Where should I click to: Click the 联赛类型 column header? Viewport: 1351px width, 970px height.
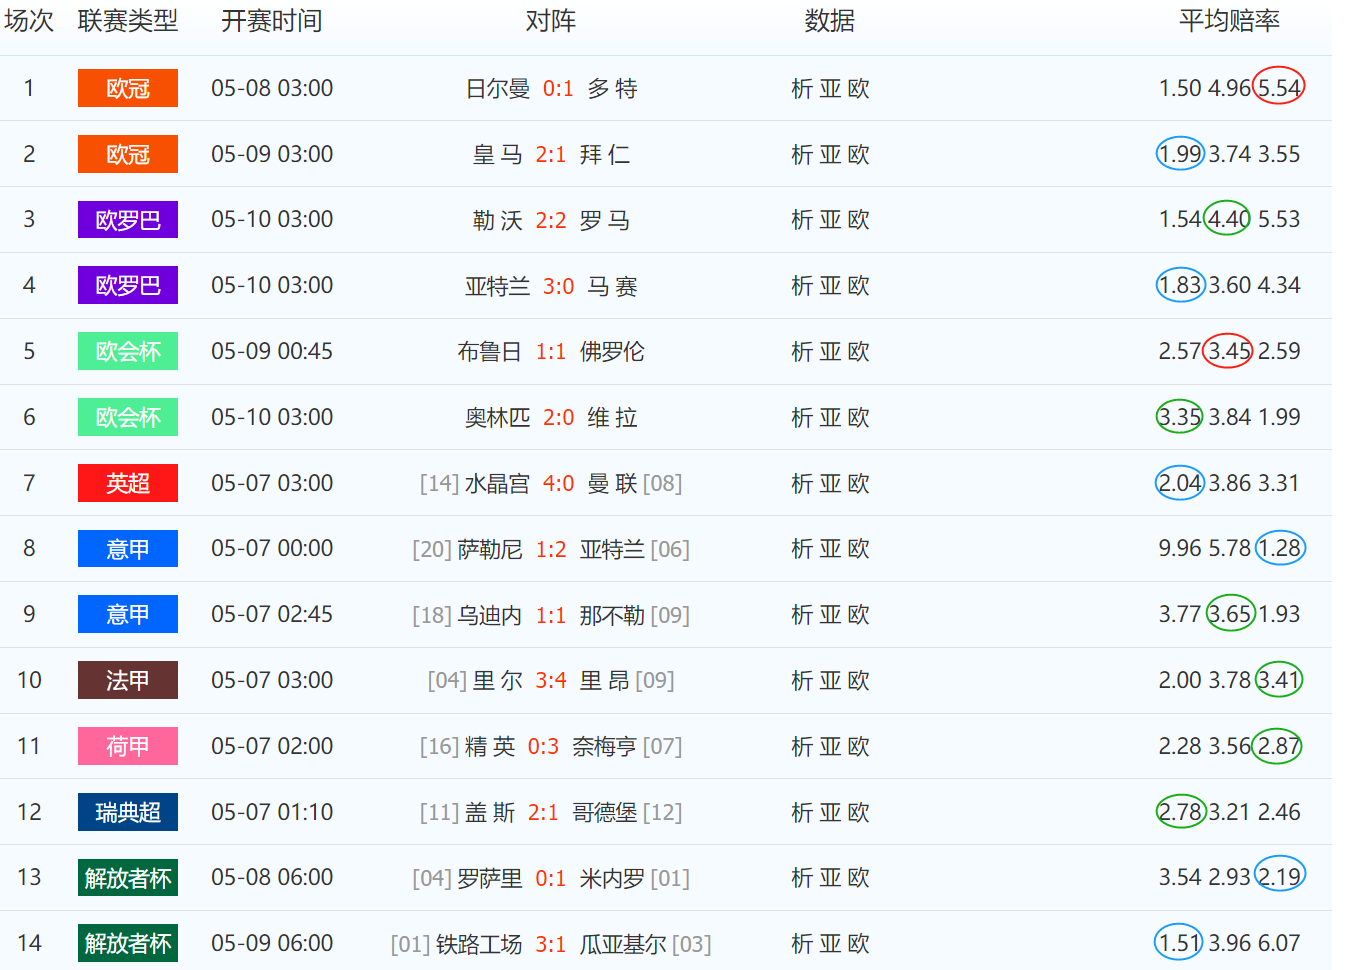pyautogui.click(x=128, y=21)
